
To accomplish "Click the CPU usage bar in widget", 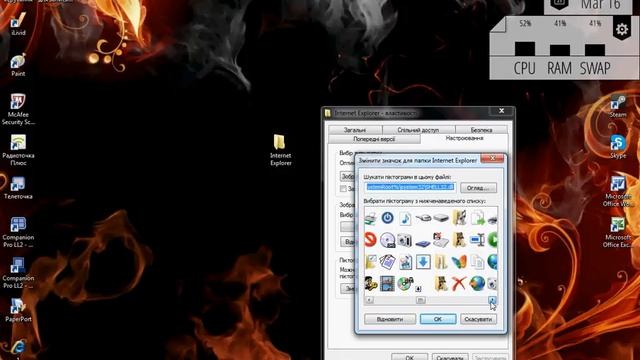I will pyautogui.click(x=525, y=49).
